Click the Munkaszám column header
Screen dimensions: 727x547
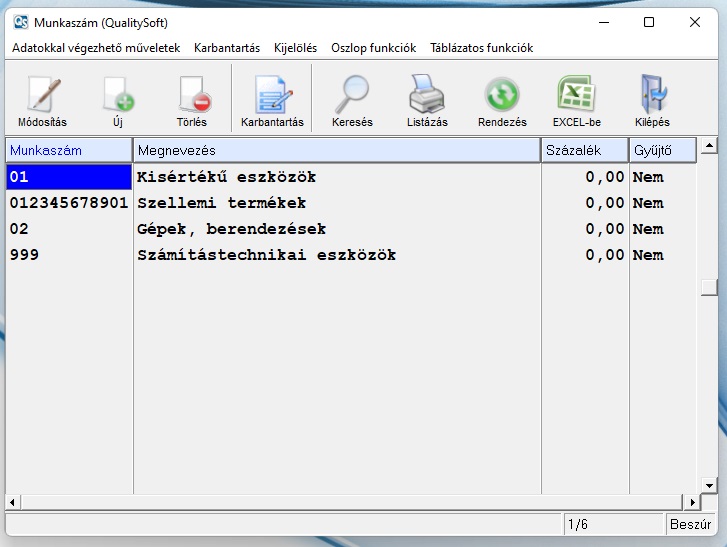(x=69, y=150)
